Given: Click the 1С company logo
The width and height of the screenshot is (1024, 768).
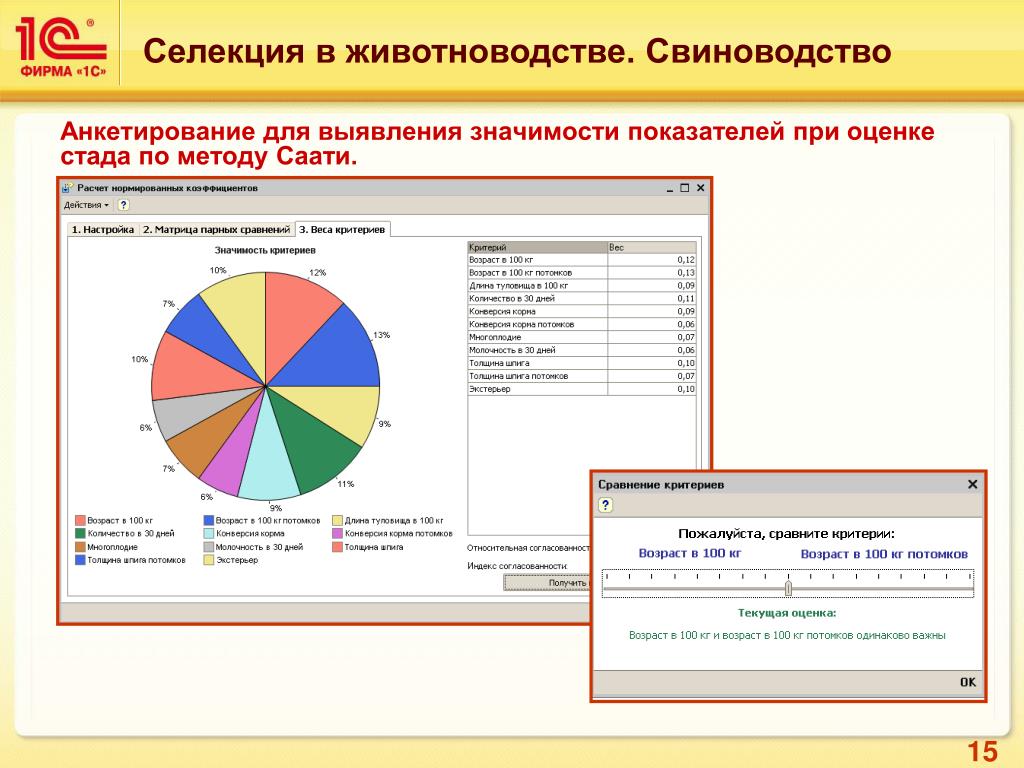Looking at the screenshot, I should (61, 47).
